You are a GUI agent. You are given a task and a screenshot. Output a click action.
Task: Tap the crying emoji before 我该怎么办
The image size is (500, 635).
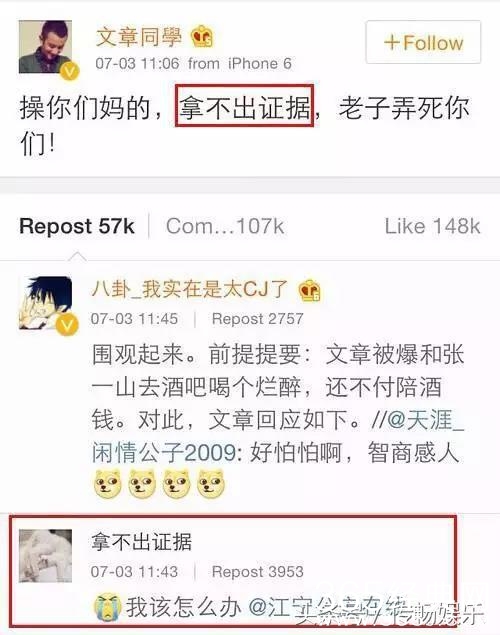tap(107, 607)
